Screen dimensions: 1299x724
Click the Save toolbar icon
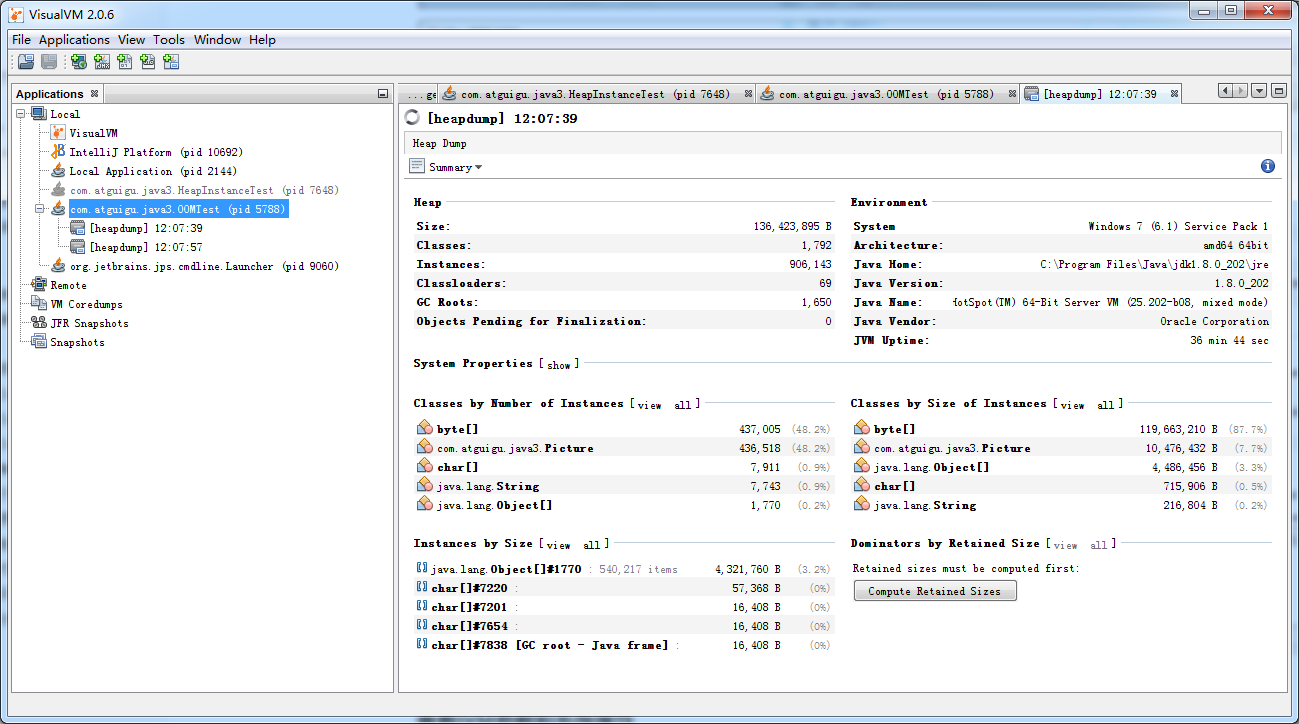pos(48,62)
